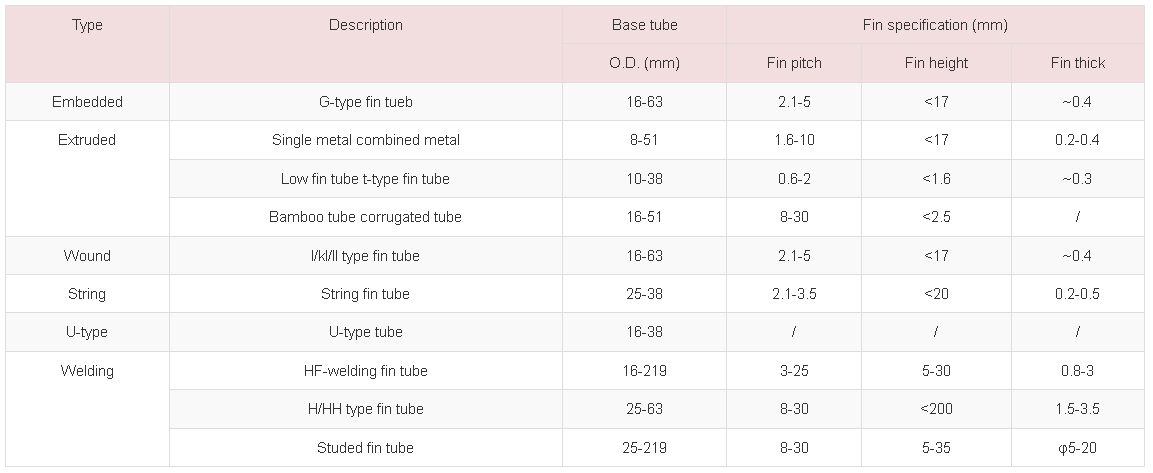1153x473 pixels.
Task: Click HF-welding fin tube cell
Action: point(365,371)
